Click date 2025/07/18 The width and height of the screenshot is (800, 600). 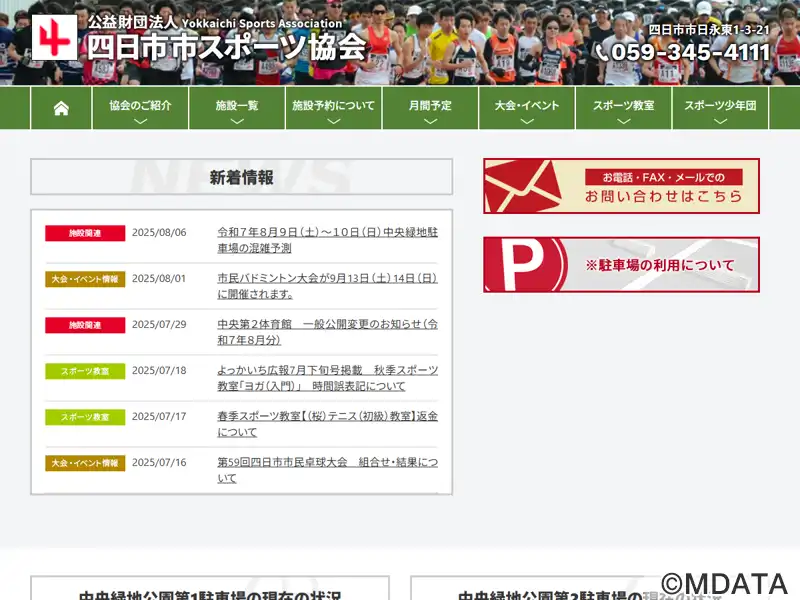(x=159, y=370)
